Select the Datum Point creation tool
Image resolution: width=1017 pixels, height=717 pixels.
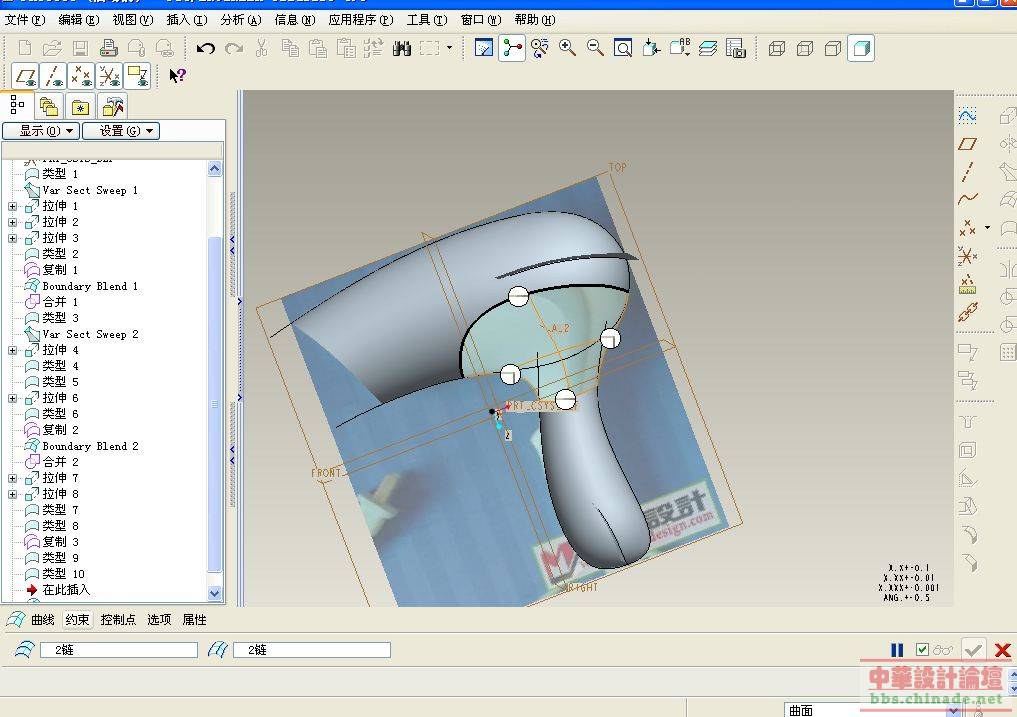[967, 228]
